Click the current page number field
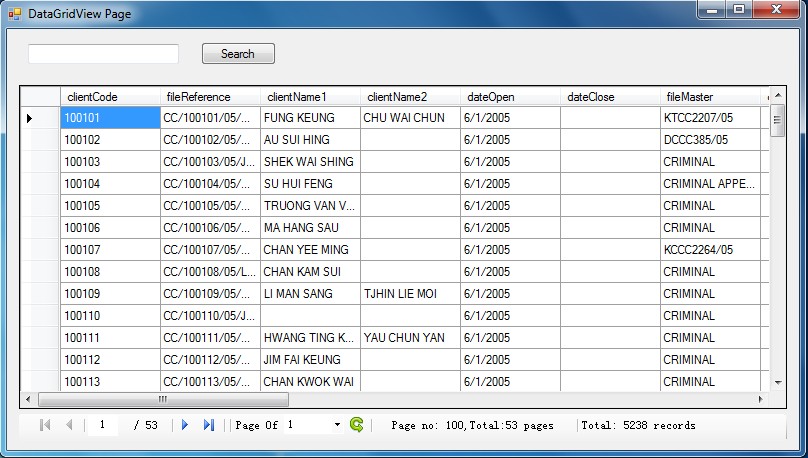This screenshot has width=808, height=458. click(106, 425)
